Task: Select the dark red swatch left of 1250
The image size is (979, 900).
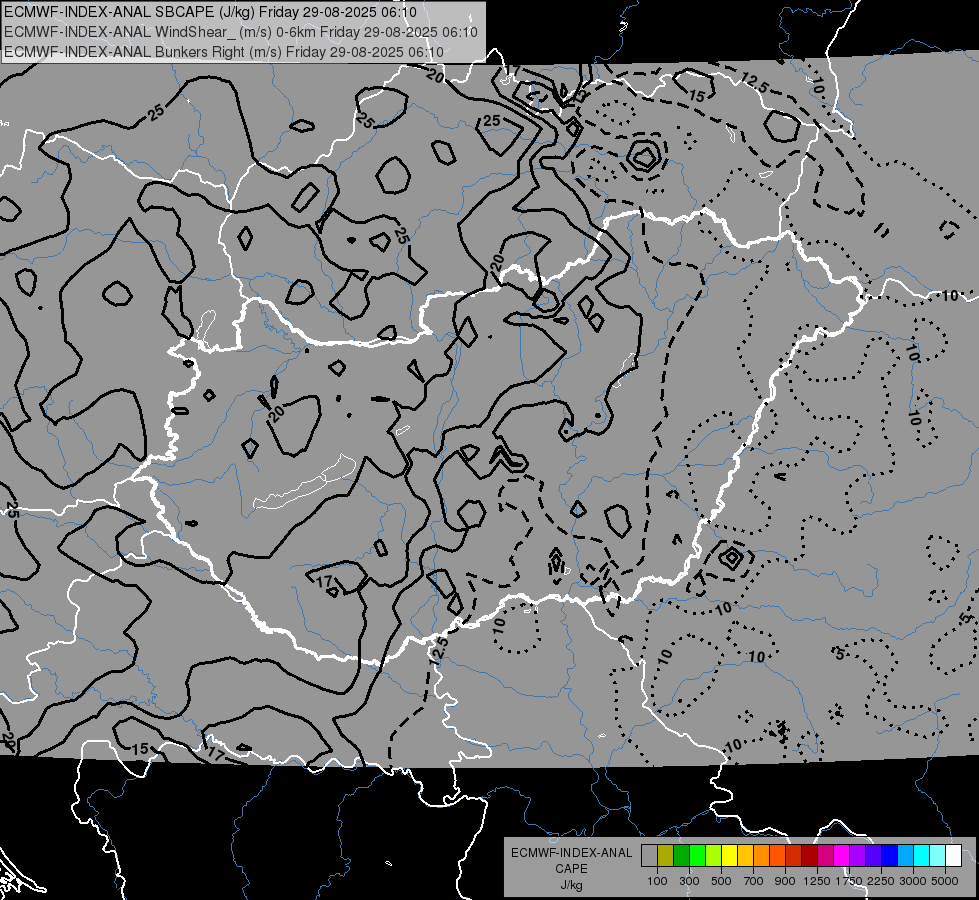Action: point(809,856)
